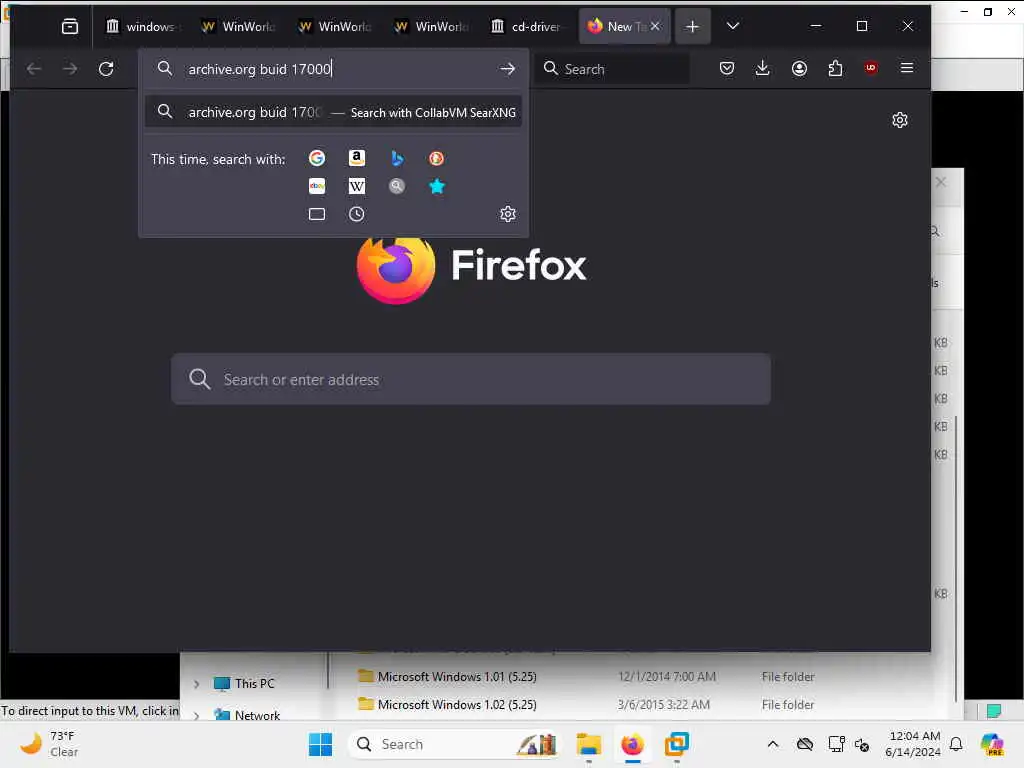Search in open Tabs icon
Image resolution: width=1024 pixels, height=768 pixels.
(317, 214)
